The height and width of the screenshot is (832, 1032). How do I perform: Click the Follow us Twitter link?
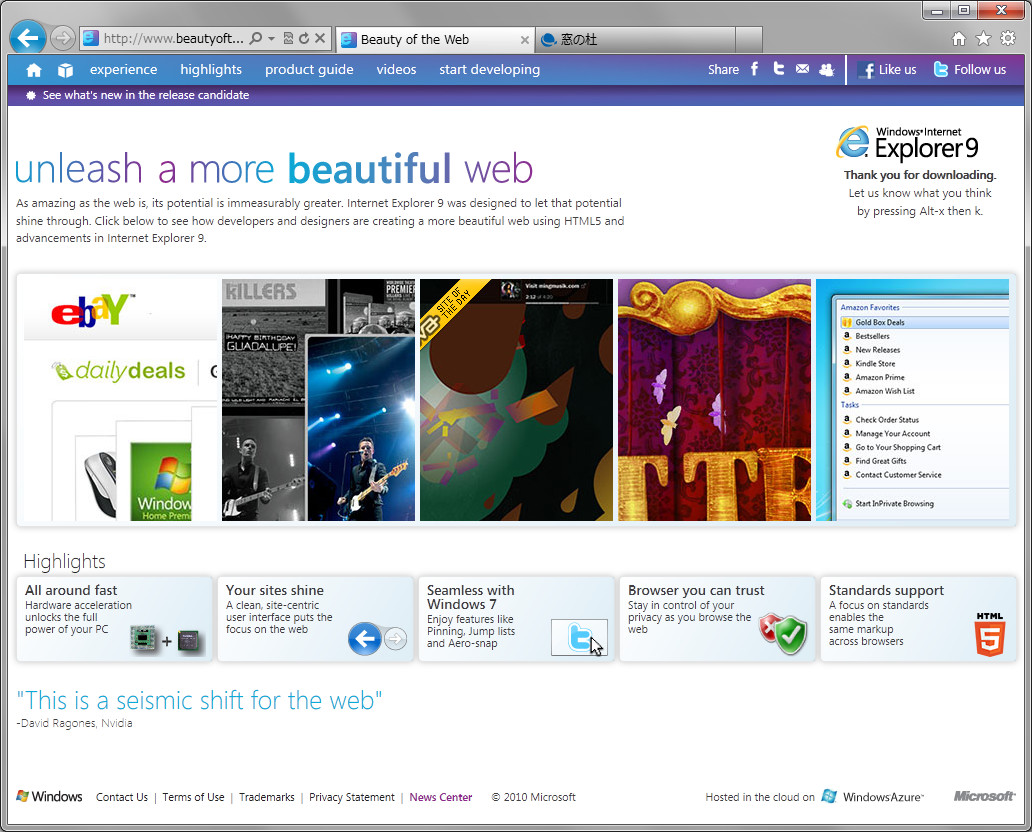coord(969,70)
